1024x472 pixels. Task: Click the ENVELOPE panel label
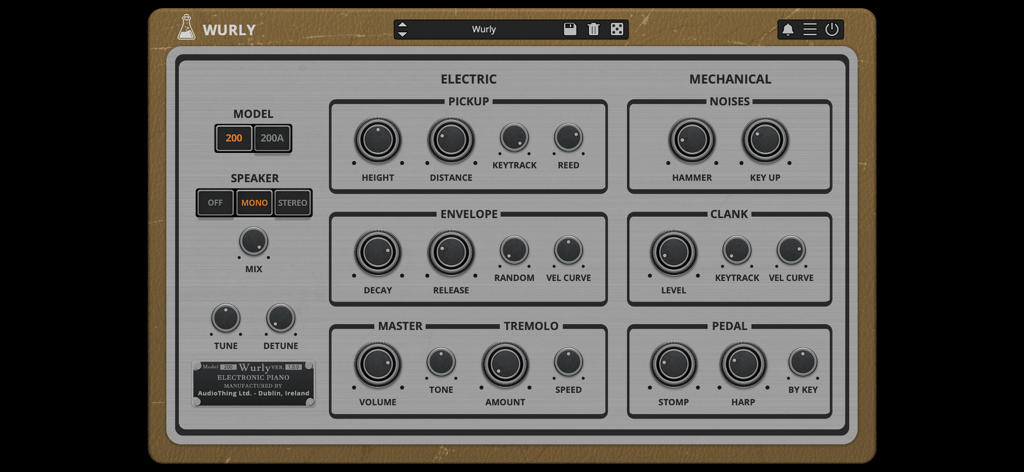(469, 213)
